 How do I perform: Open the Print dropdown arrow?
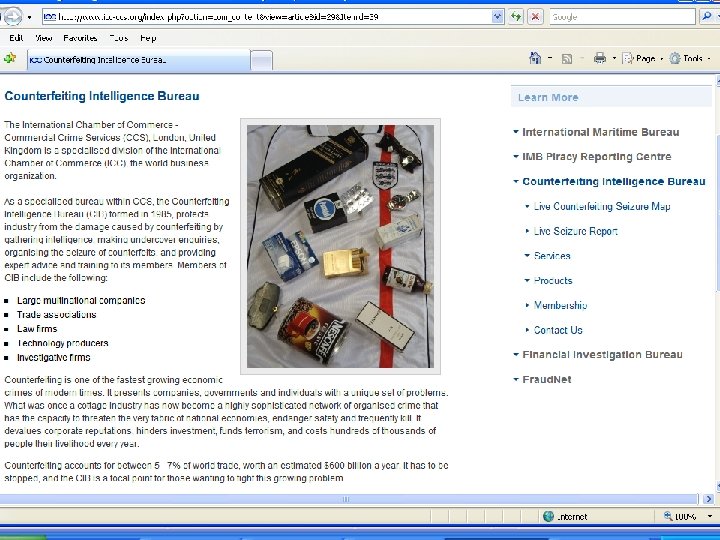[614, 59]
